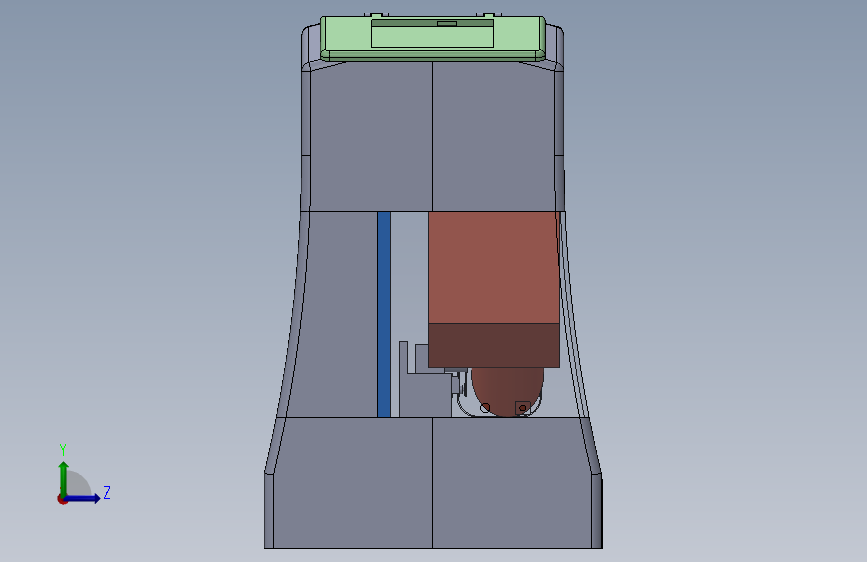Image resolution: width=867 pixels, height=562 pixels.
Task: Click the small slot on green cover top
Action: click(447, 23)
